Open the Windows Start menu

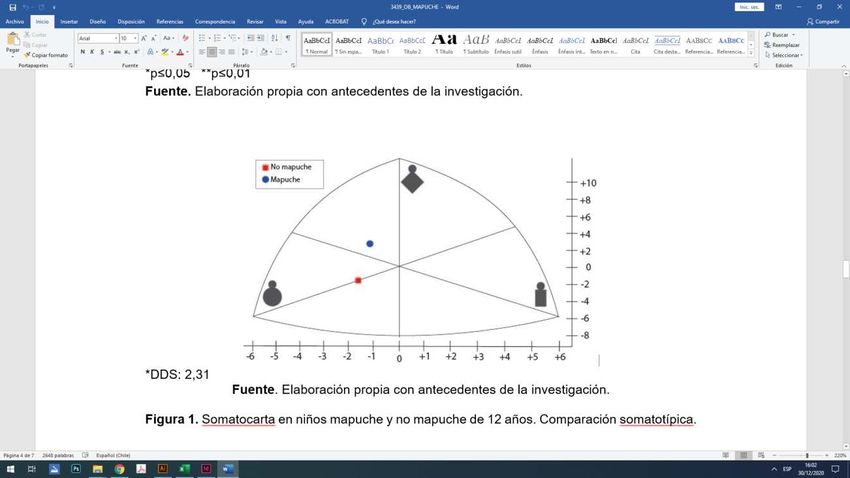10,469
